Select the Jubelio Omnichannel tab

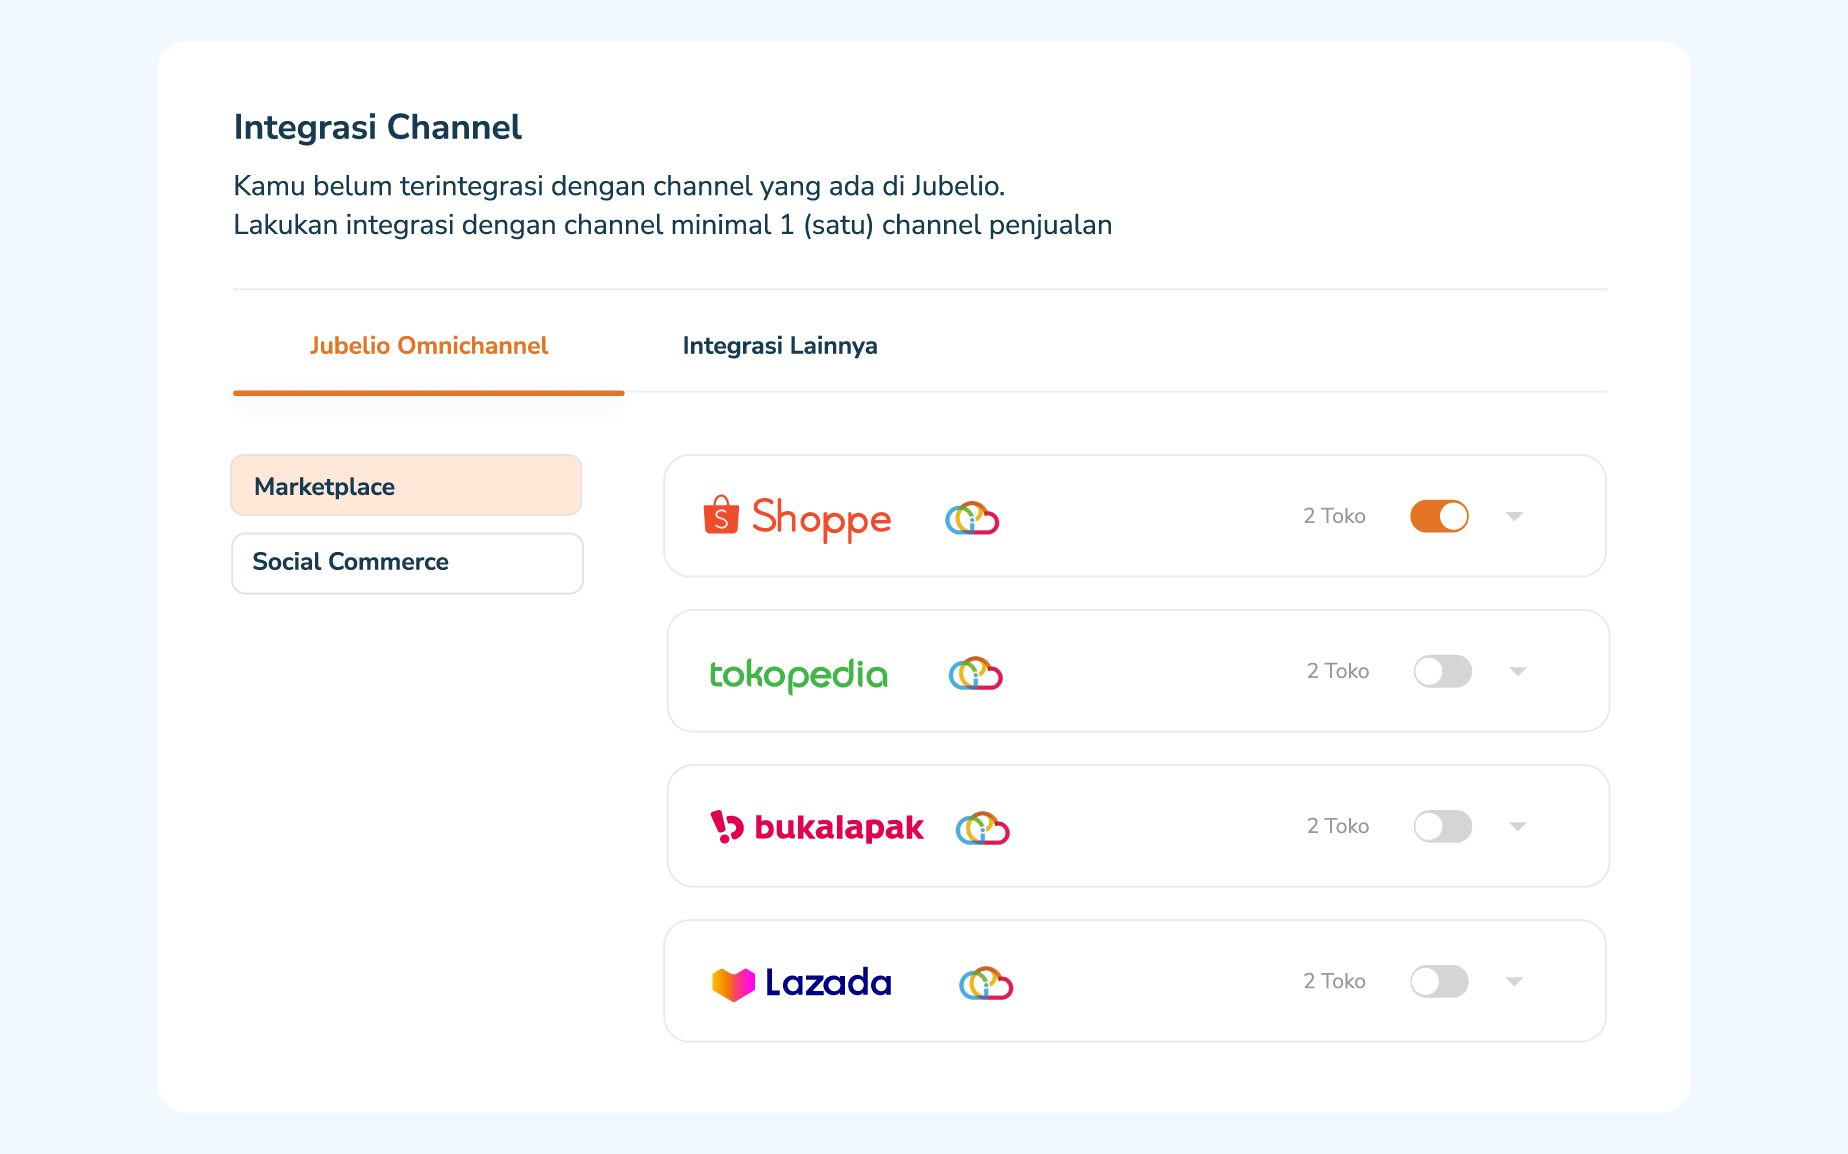[x=428, y=346]
